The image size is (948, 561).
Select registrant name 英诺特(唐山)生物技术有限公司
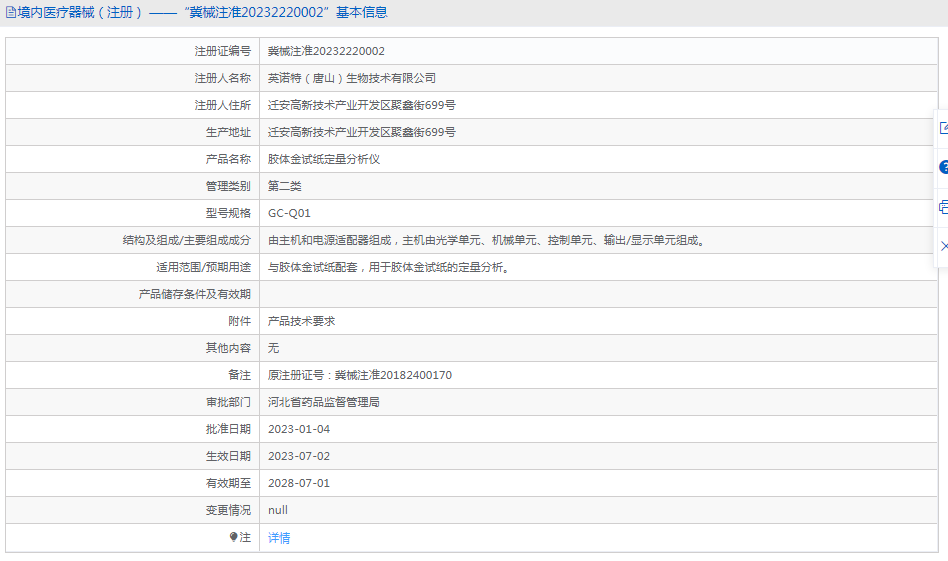pyautogui.click(x=351, y=78)
